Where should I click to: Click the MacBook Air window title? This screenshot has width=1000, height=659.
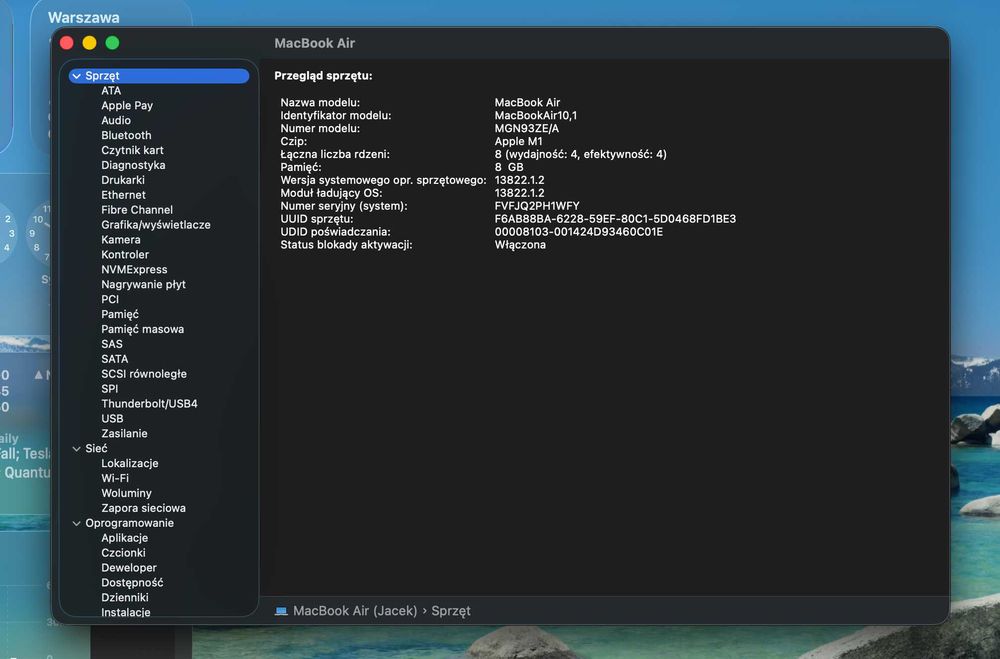[314, 43]
